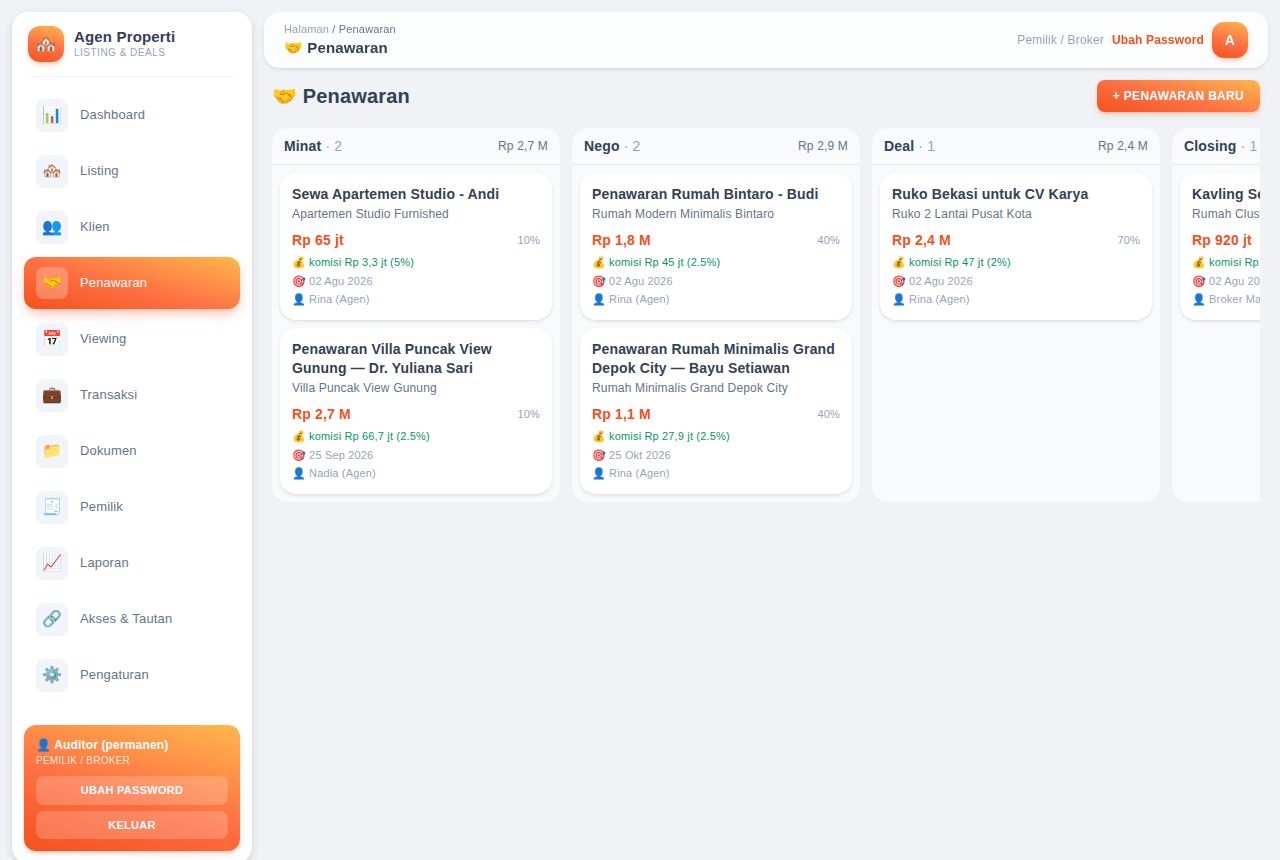Go to Penawaran menu item
This screenshot has height=860, width=1280.
click(x=132, y=283)
